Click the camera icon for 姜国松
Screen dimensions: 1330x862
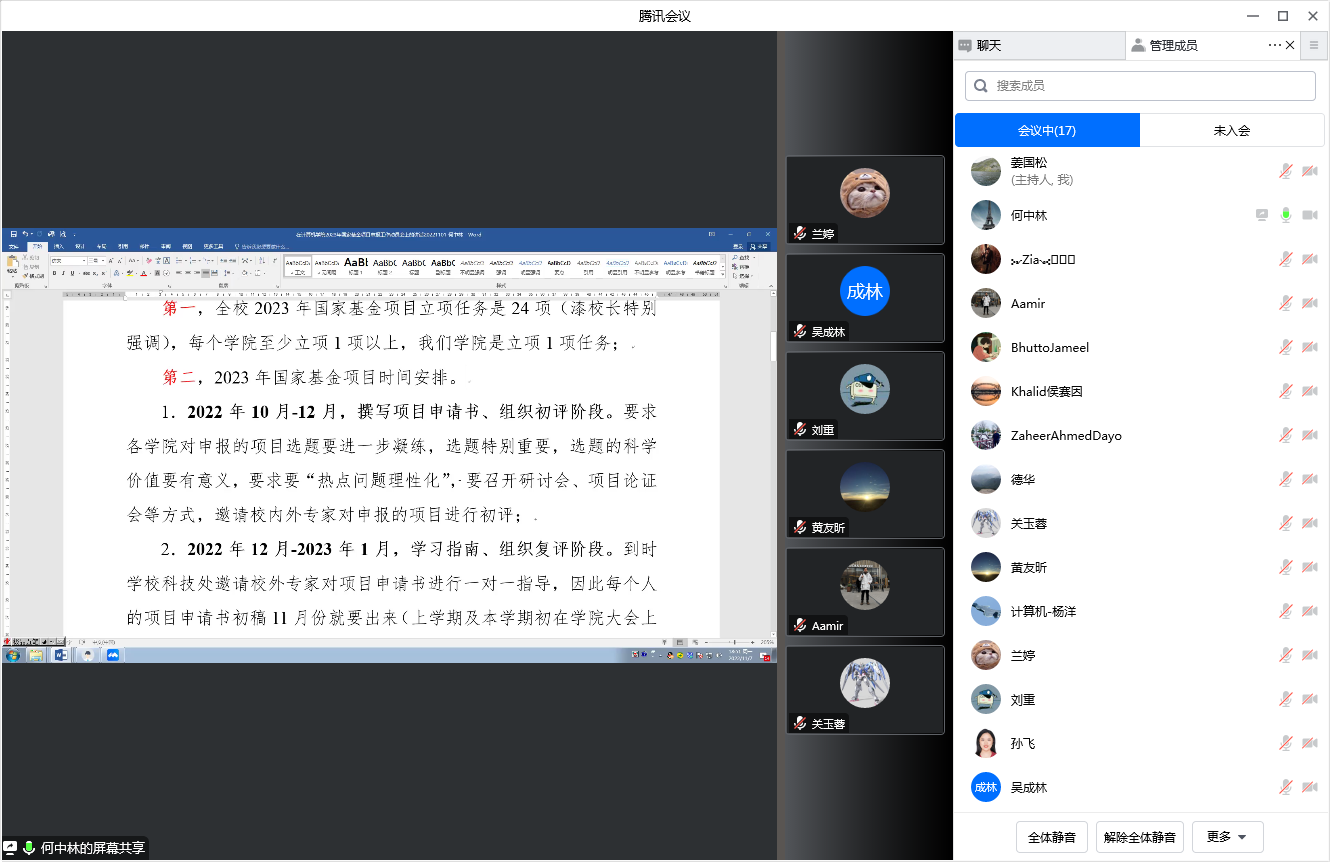tap(1309, 172)
